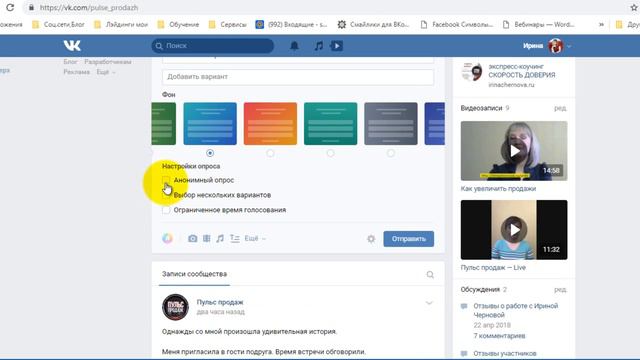Viewport: 640px width, 360px height.
Task: Open the Вебинары — Word bookmark
Action: (538, 24)
